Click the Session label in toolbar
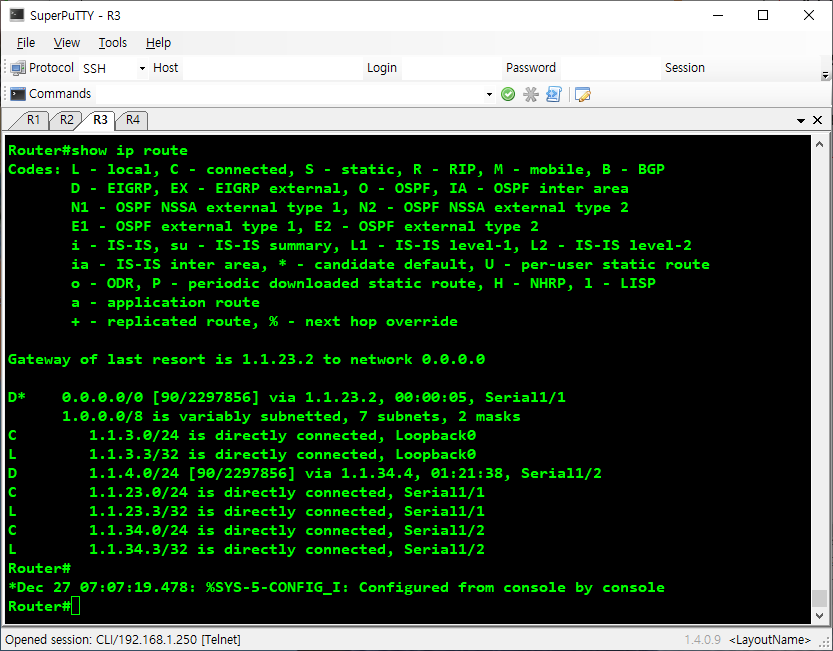833x651 pixels. tap(685, 68)
